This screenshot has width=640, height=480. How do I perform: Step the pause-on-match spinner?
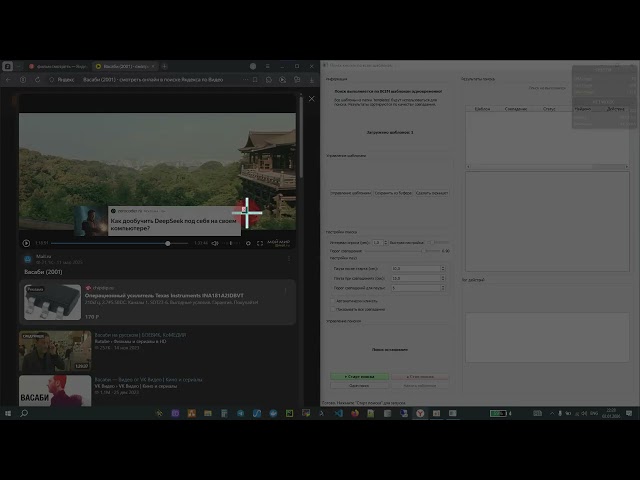443,278
